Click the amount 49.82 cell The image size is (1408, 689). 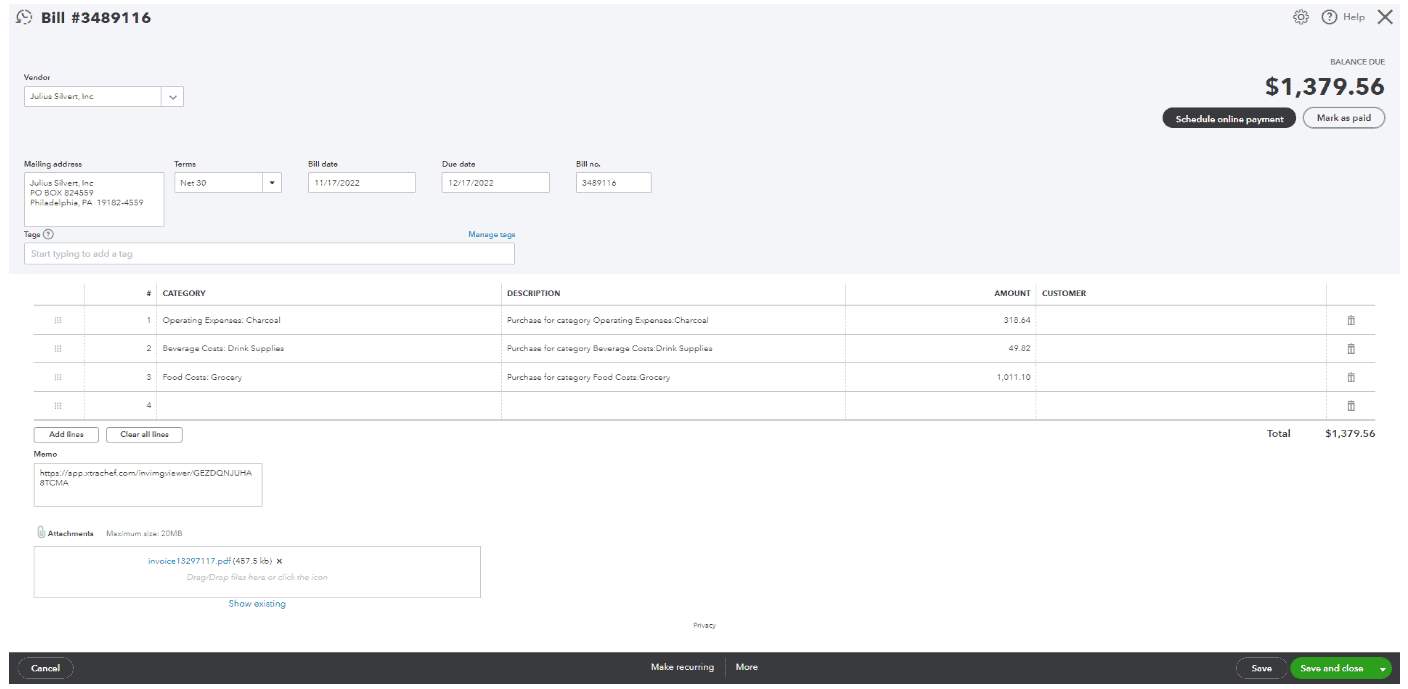(940, 348)
